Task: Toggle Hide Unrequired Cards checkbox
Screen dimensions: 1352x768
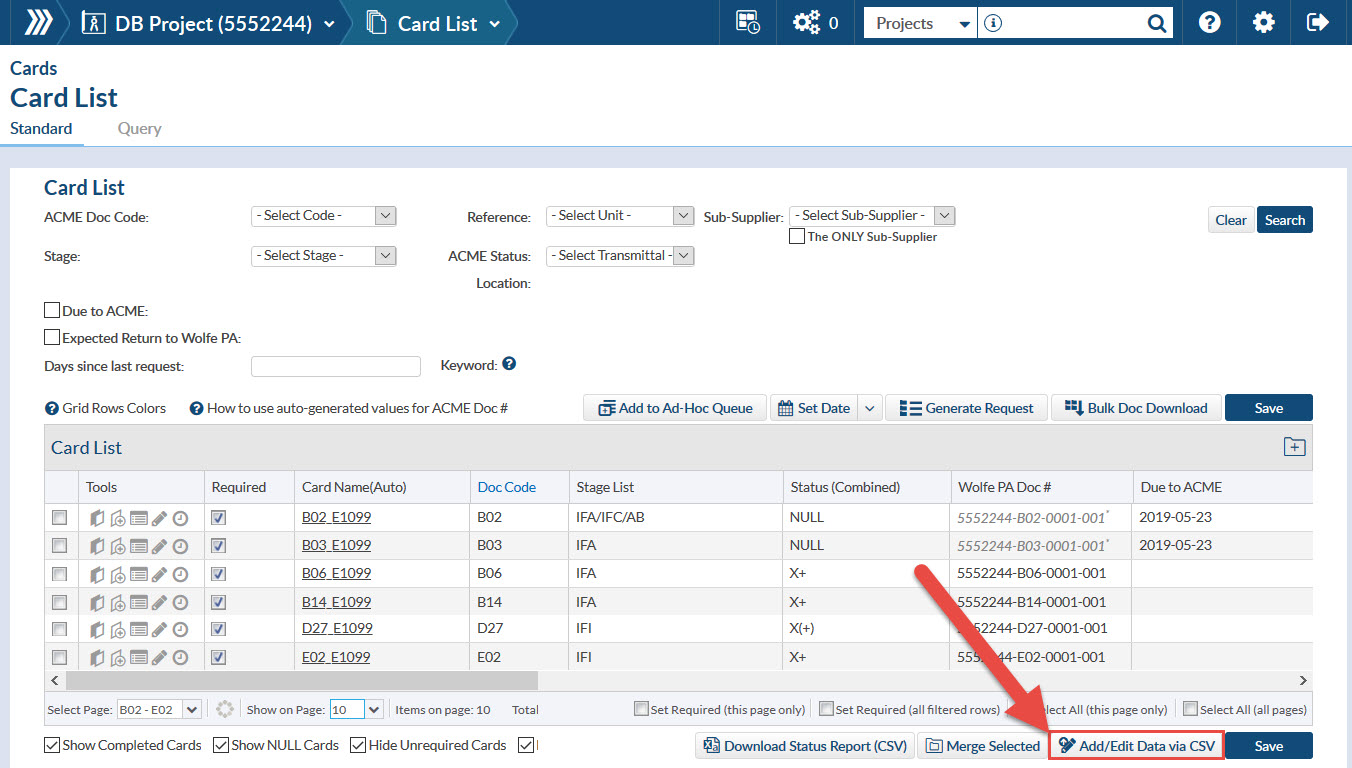Action: pyautogui.click(x=357, y=745)
